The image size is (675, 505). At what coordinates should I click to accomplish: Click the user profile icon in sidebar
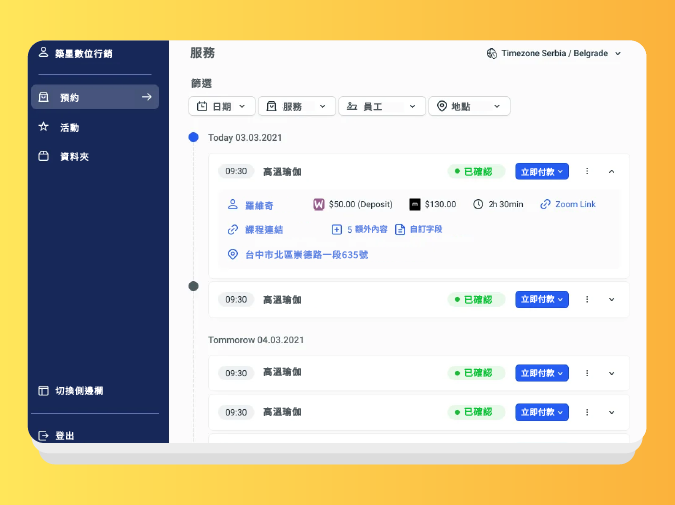(43, 52)
